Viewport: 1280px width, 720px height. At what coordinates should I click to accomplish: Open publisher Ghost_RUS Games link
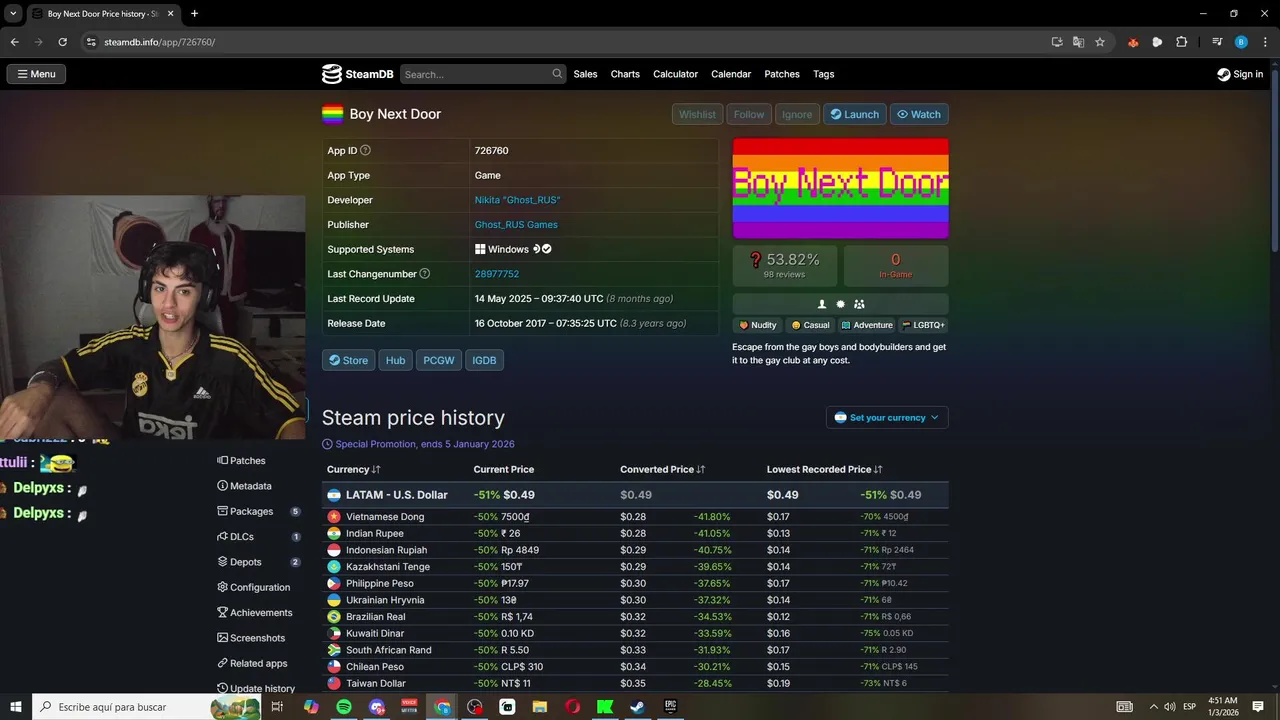point(516,225)
